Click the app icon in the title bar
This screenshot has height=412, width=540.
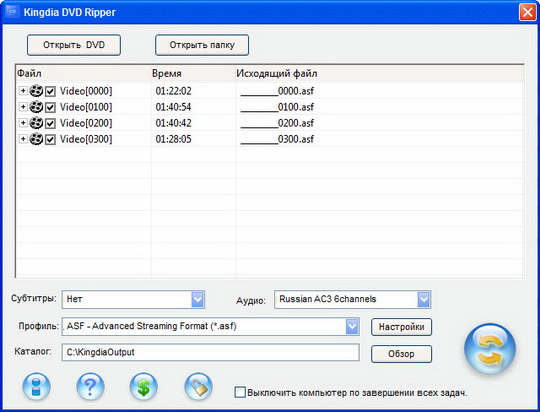12,12
